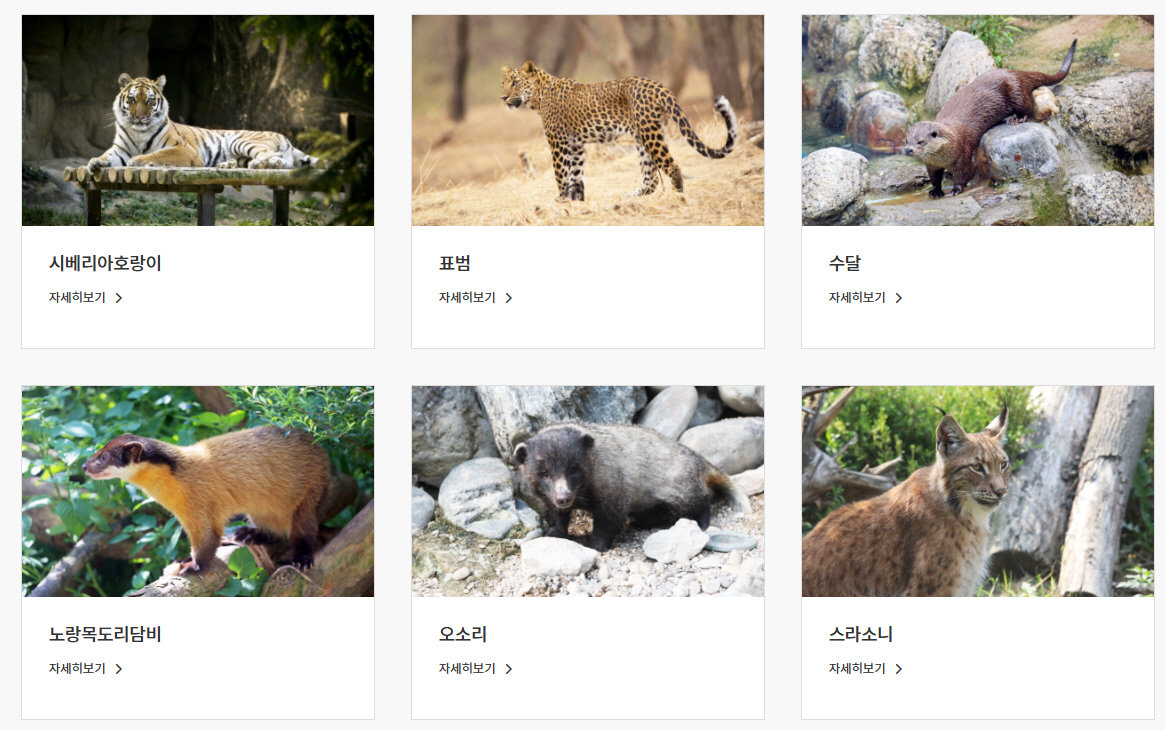The image size is (1165, 730).
Task: Click the chevron arrow in 수달 card
Action: (899, 298)
